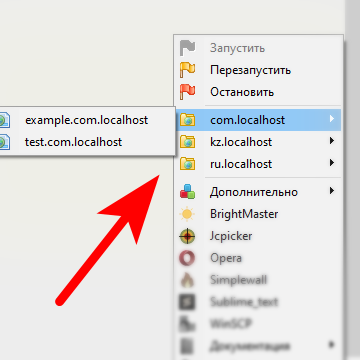The image size is (360, 360).
Task: Expand the kz.localhost submenu arrow
Action: (331, 141)
